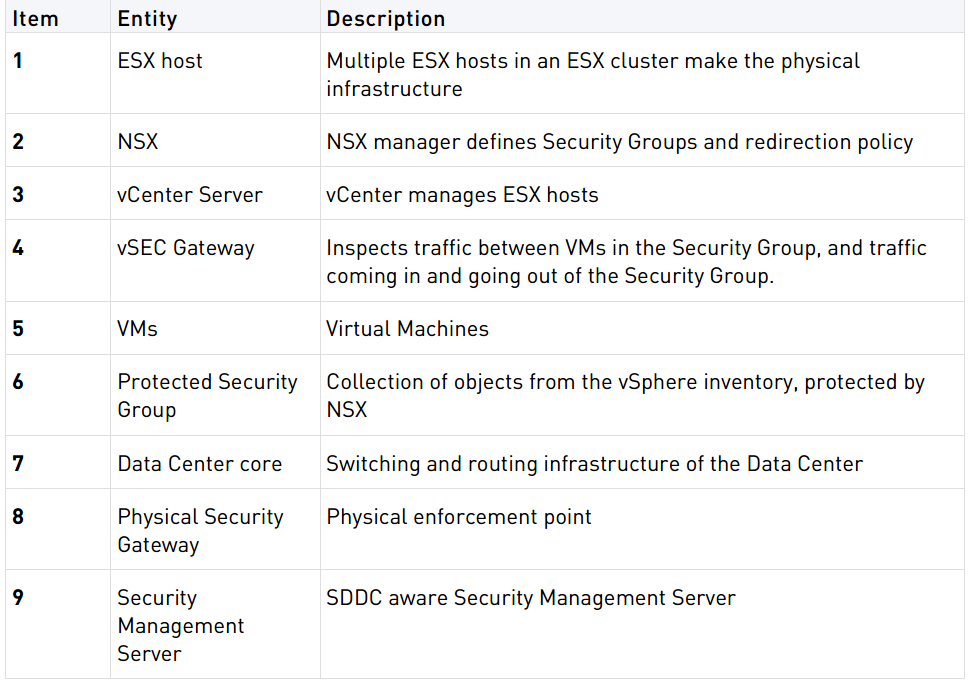Click the Security Management Server entity
Screen dimensions: 972x685
[180, 625]
